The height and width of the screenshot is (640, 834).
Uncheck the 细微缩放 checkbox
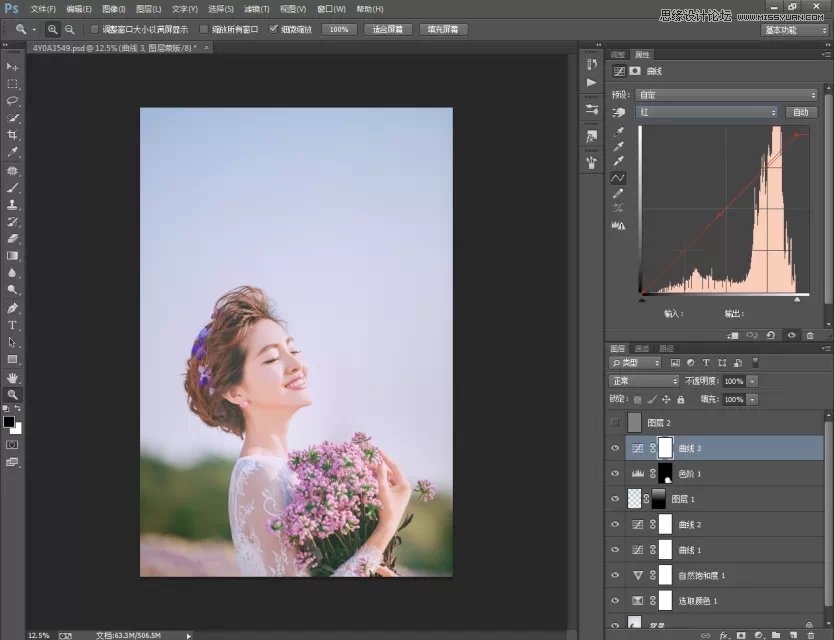(x=273, y=30)
